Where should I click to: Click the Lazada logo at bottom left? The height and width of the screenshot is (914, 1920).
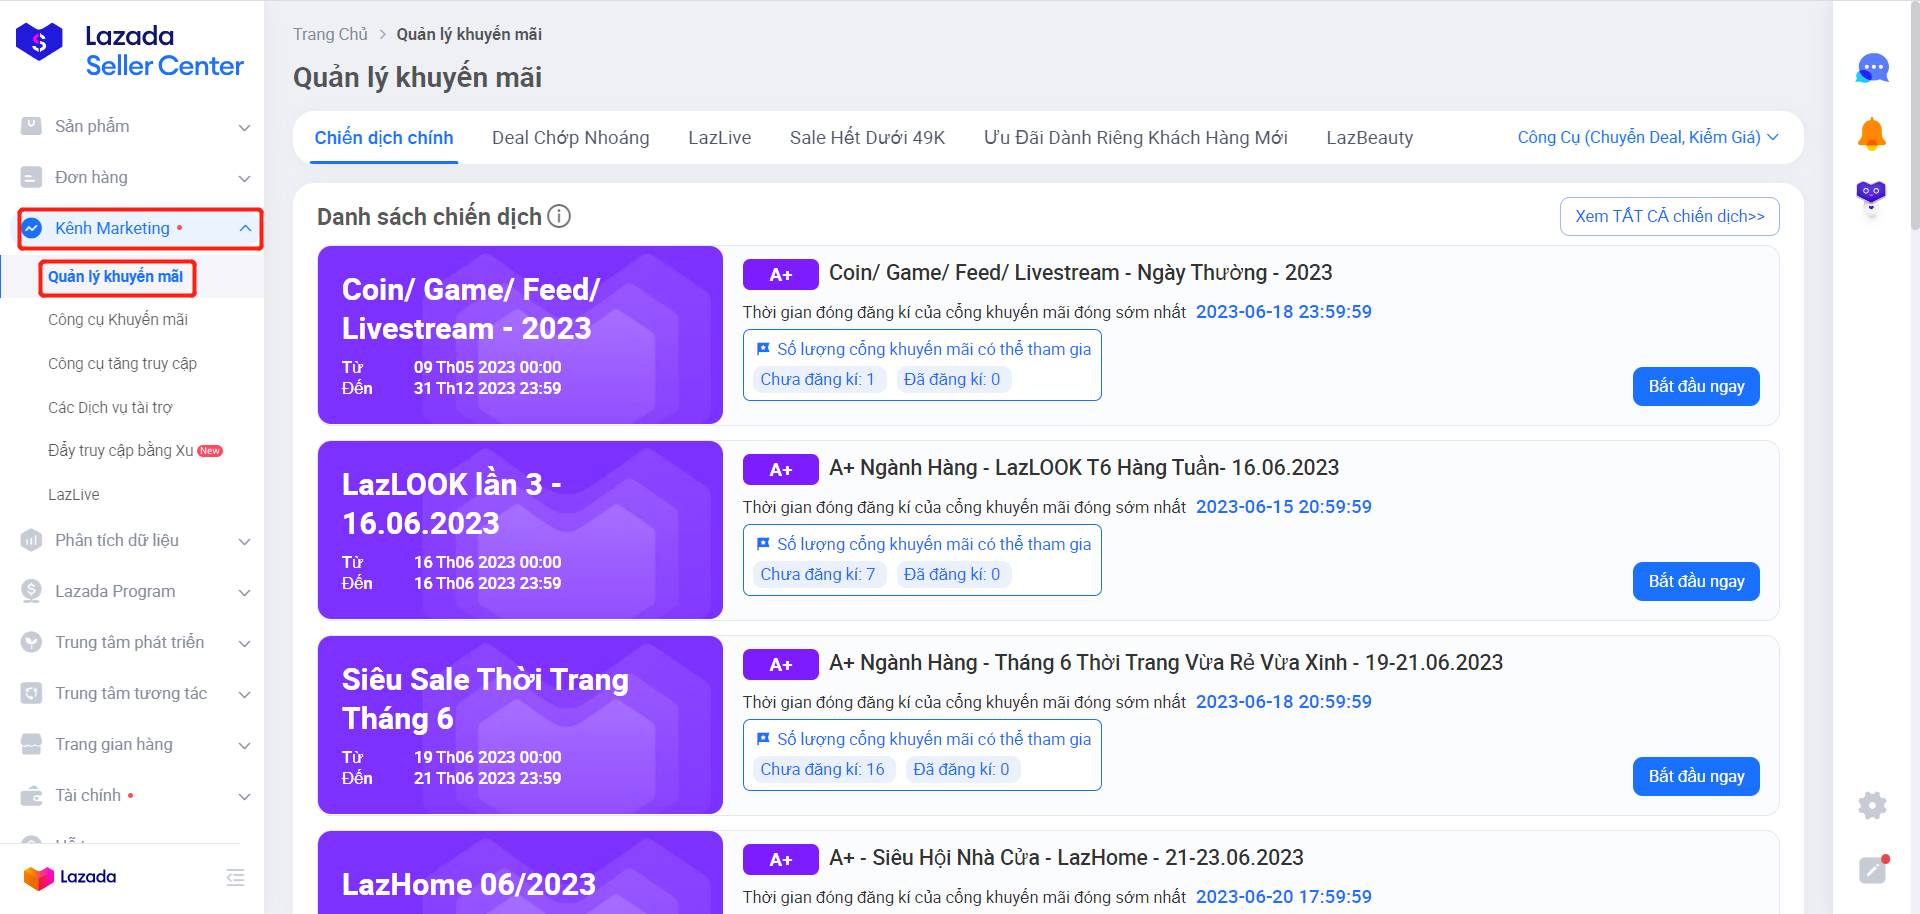click(x=70, y=877)
